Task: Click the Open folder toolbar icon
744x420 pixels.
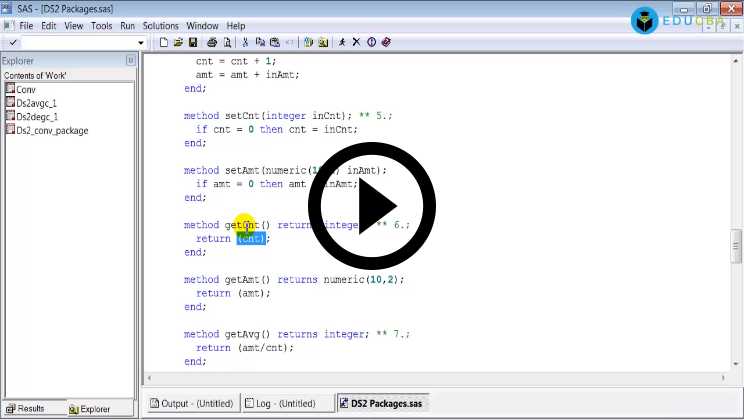Action: pyautogui.click(x=178, y=43)
